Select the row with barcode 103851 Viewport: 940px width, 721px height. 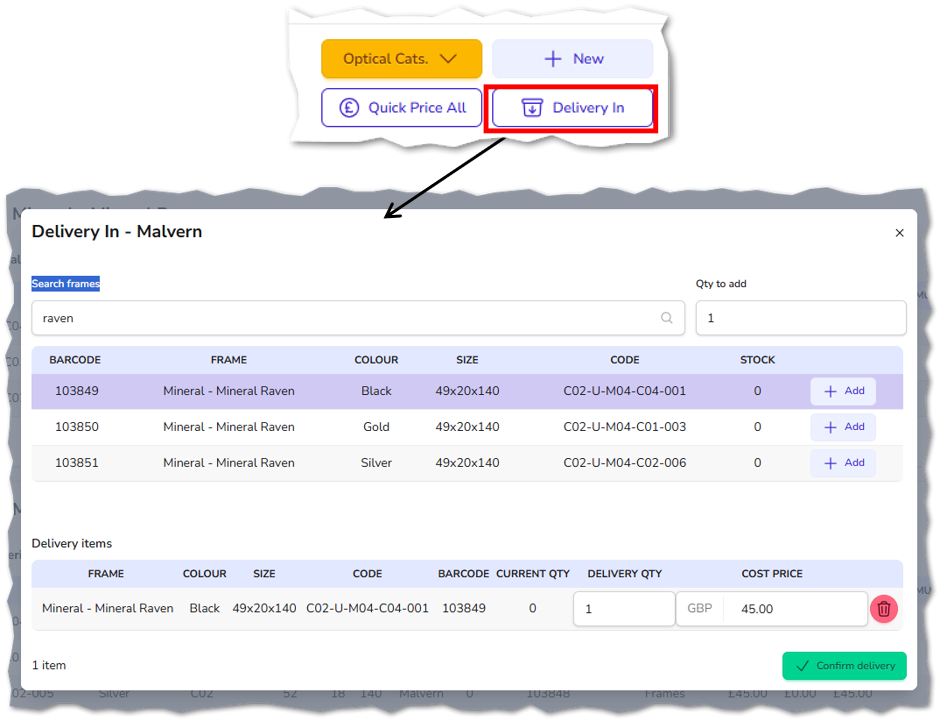467,463
